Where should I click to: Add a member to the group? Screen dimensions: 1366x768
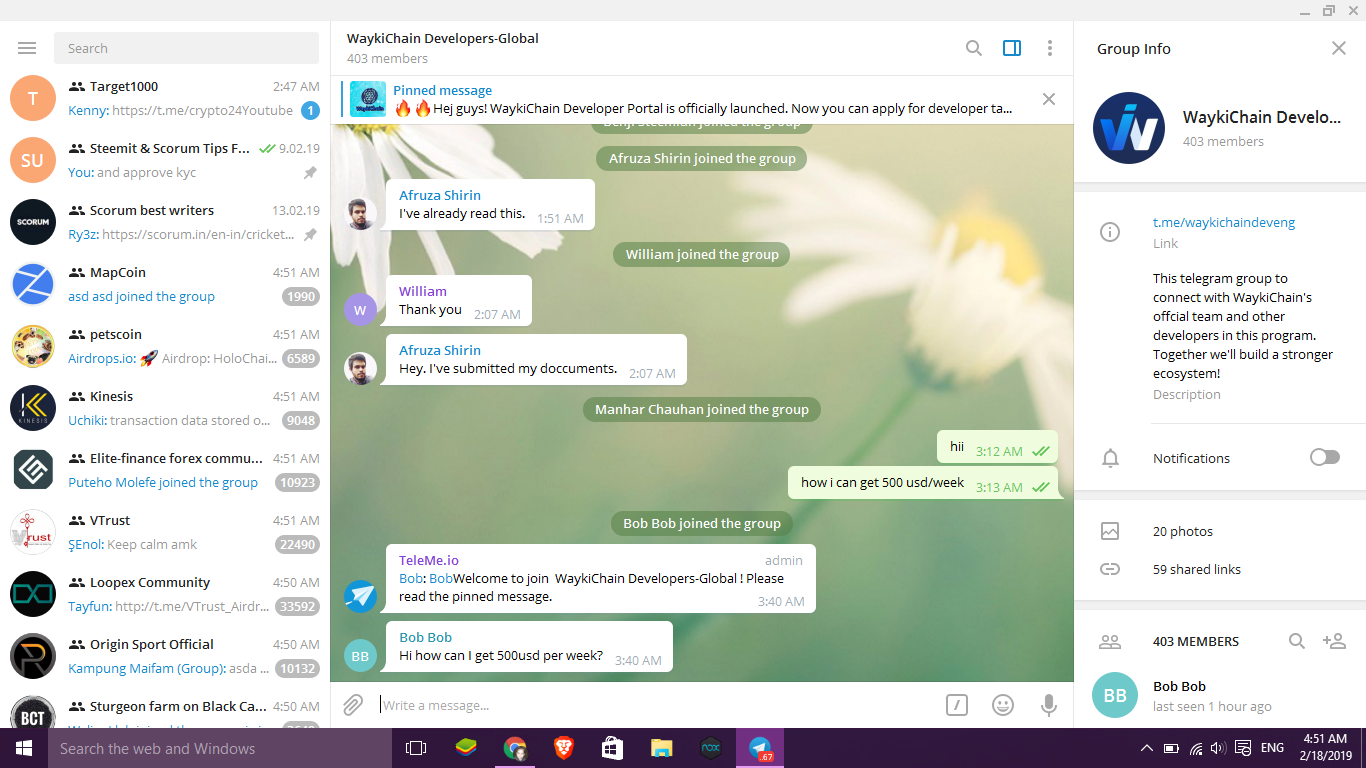(1334, 641)
